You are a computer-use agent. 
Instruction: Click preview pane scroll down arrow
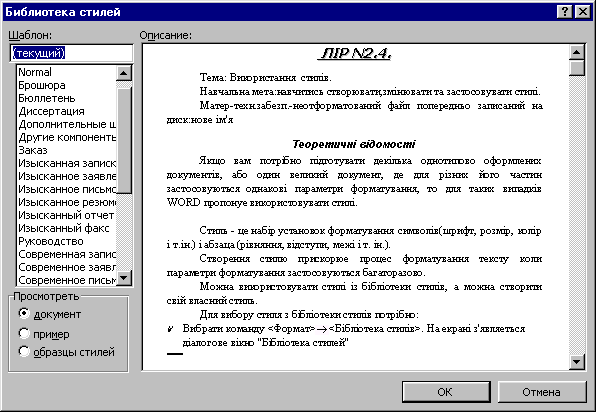click(x=577, y=362)
